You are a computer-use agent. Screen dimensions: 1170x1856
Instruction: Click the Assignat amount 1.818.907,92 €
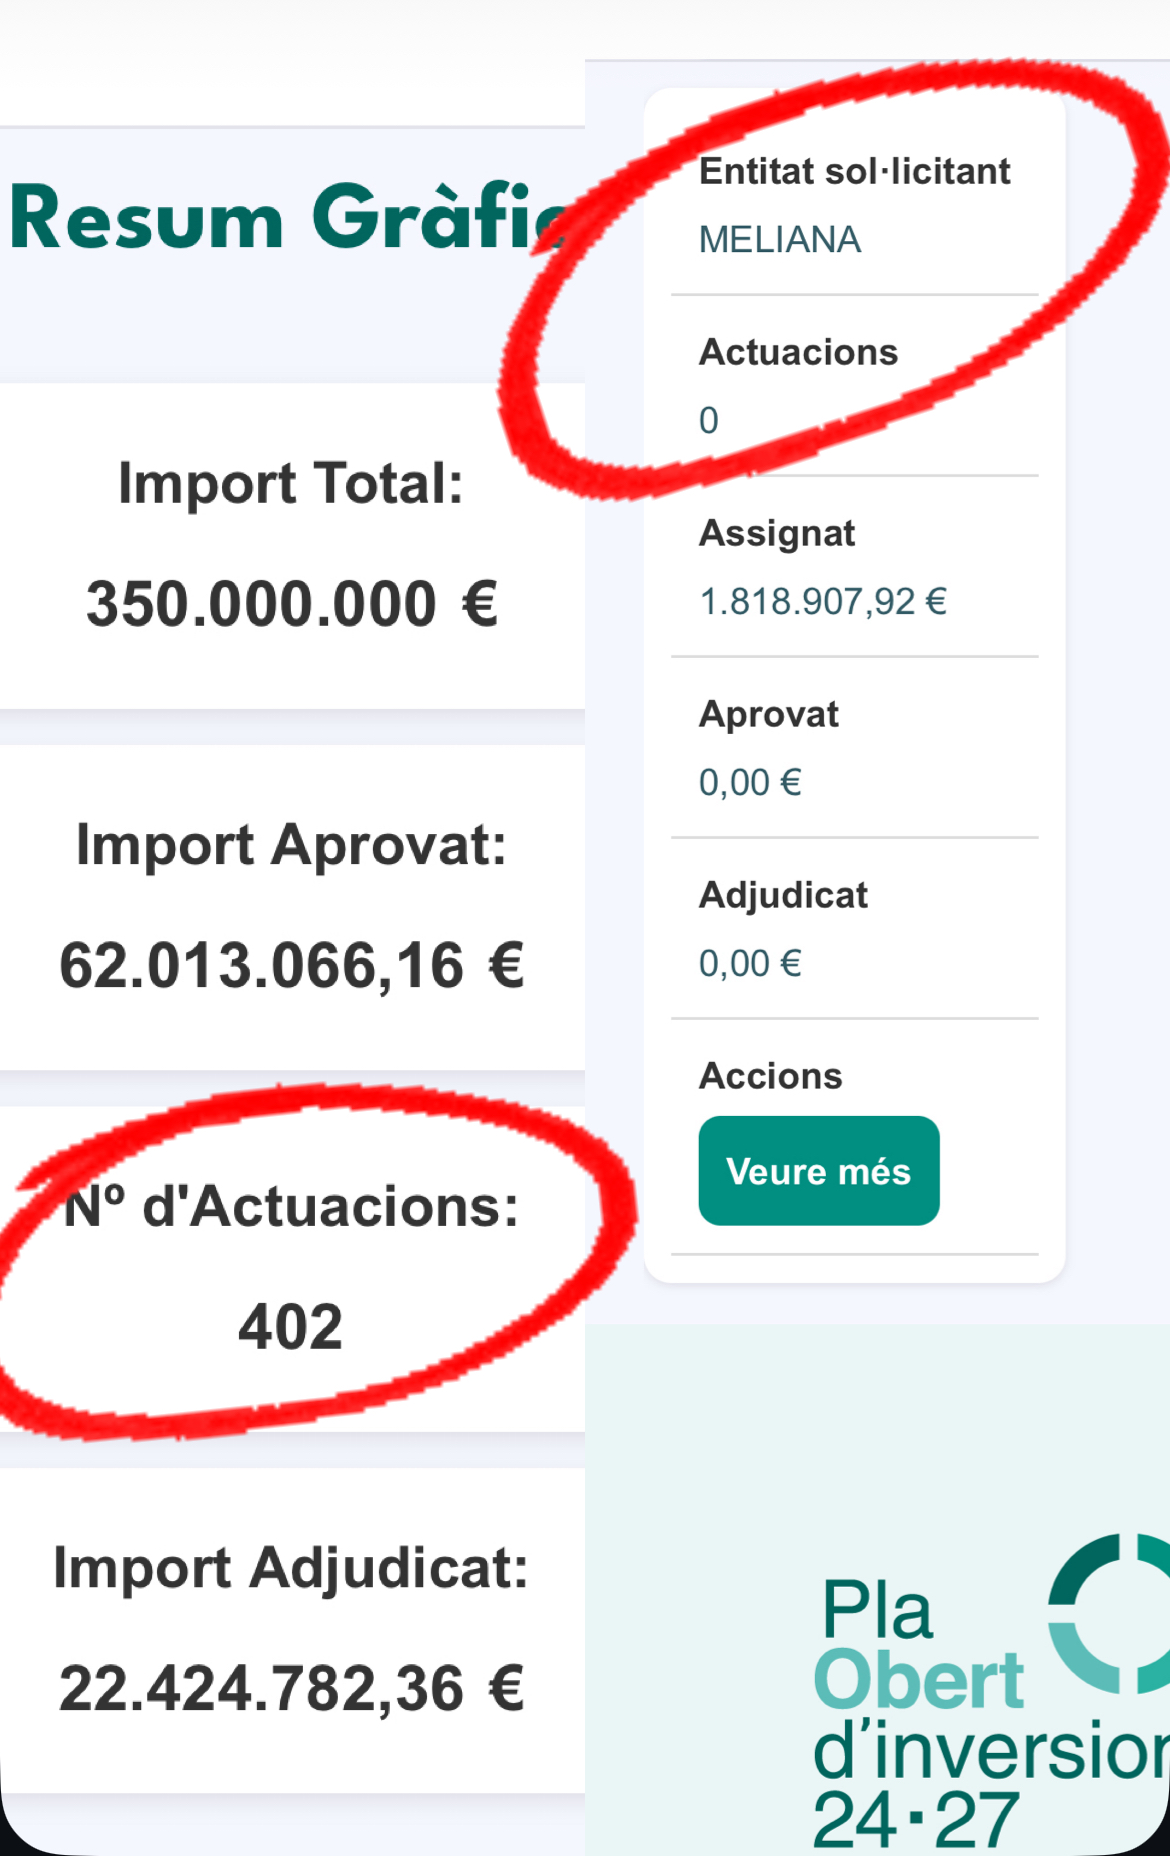[823, 601]
